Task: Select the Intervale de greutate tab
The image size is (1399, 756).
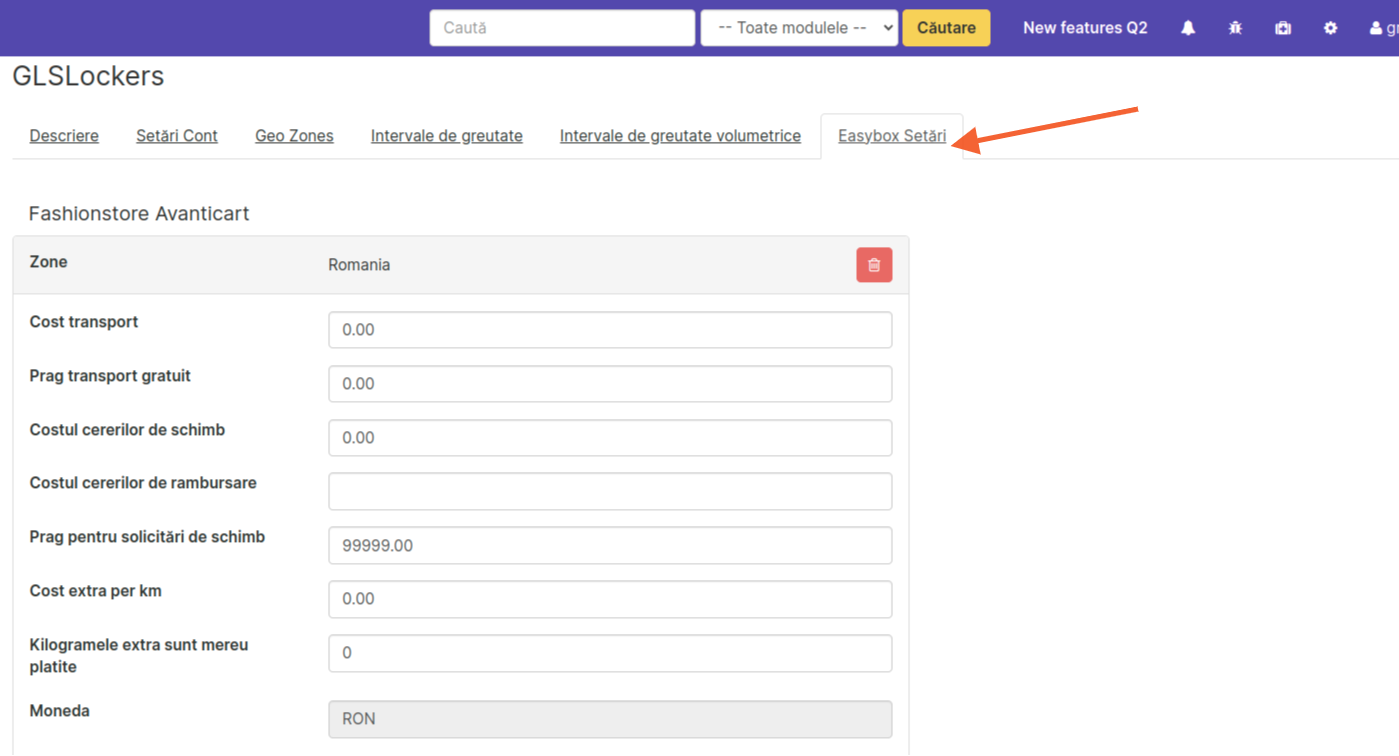Action: [447, 136]
